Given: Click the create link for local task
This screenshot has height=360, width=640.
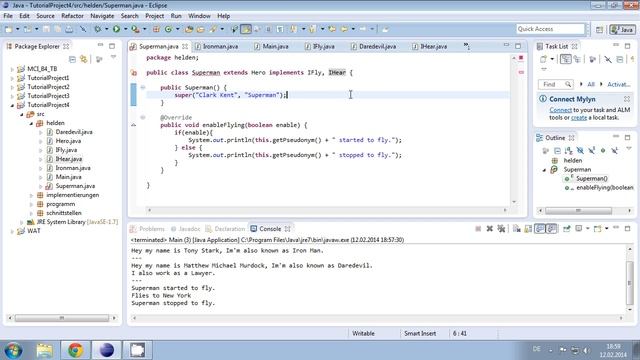Looking at the screenshot, I should pyautogui.click(x=579, y=118).
